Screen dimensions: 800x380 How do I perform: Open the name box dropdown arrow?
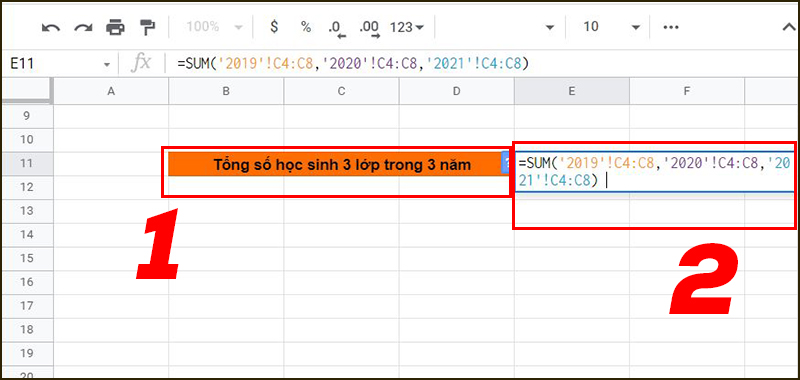tap(107, 65)
